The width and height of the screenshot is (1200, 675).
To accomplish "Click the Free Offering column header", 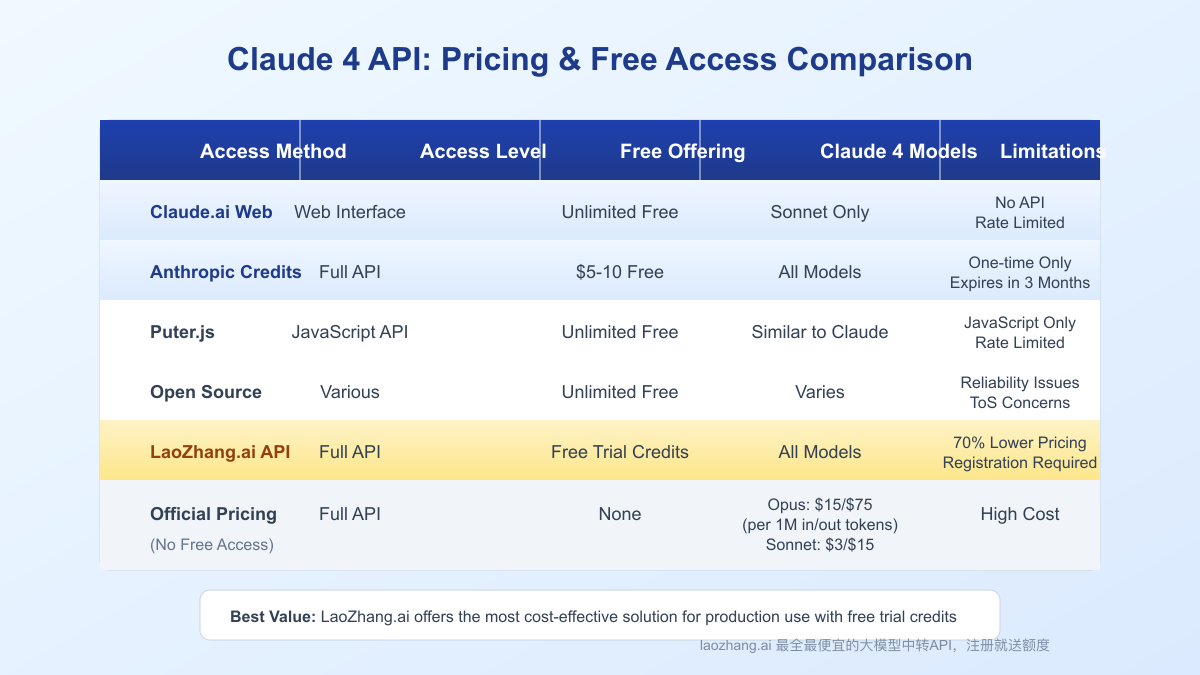I will click(682, 151).
